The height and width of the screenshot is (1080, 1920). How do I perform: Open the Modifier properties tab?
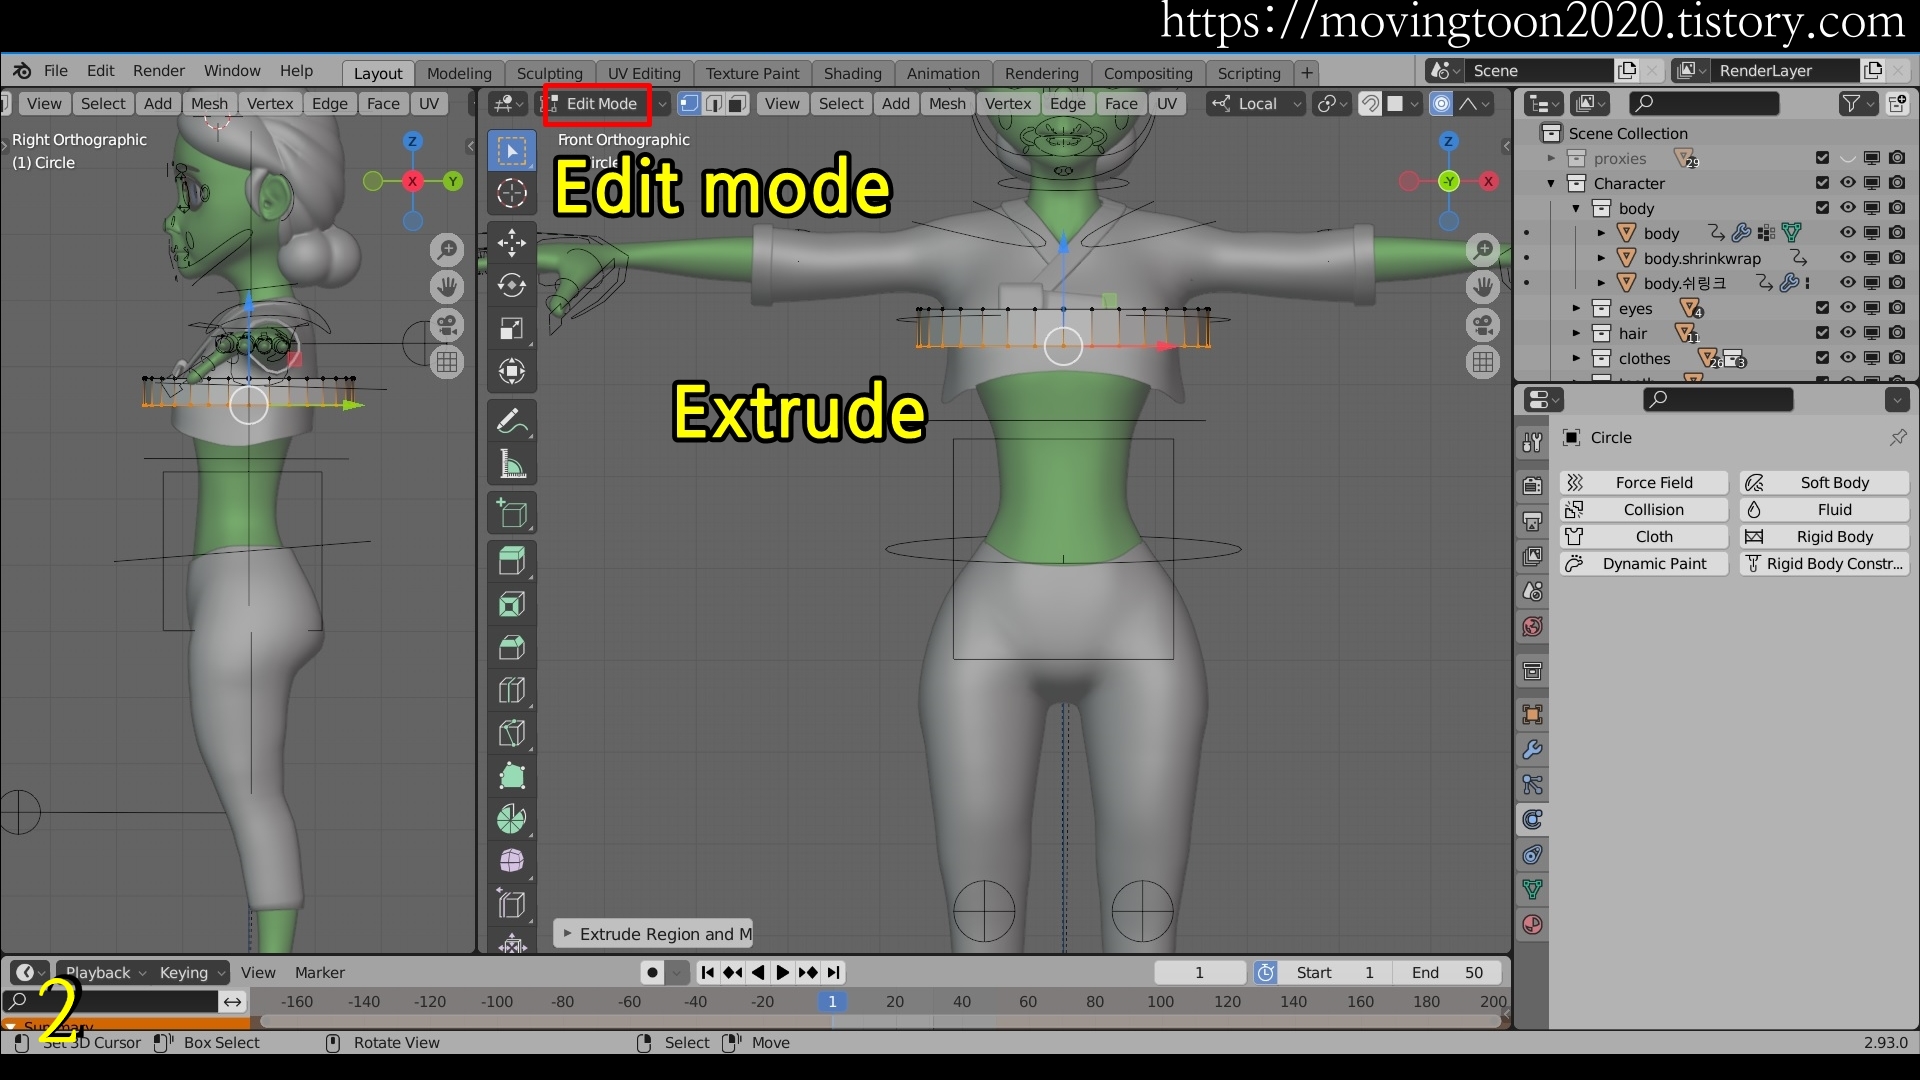1532,750
